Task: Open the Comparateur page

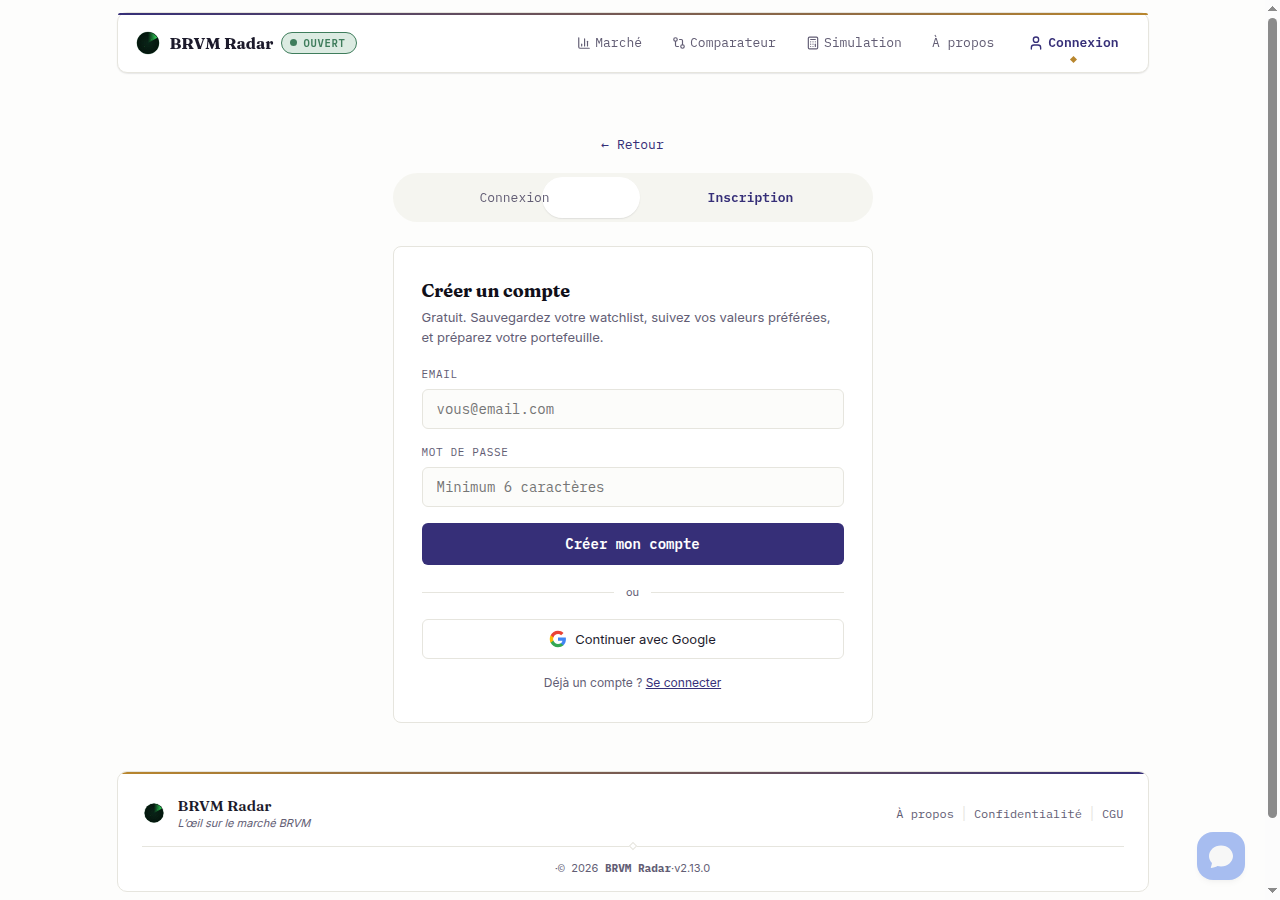Action: (x=724, y=43)
